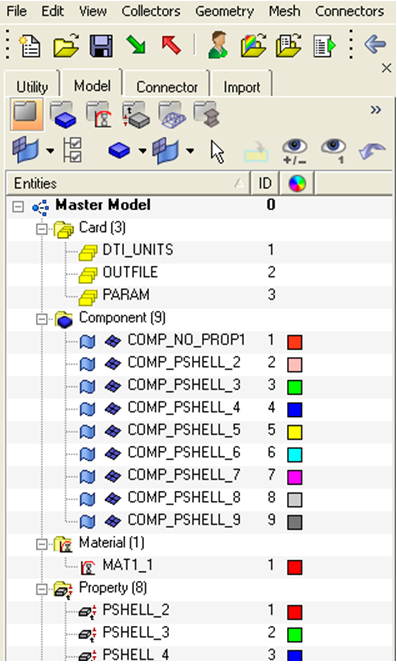Select the Property View icon
397x671 pixels.
(x=136, y=114)
